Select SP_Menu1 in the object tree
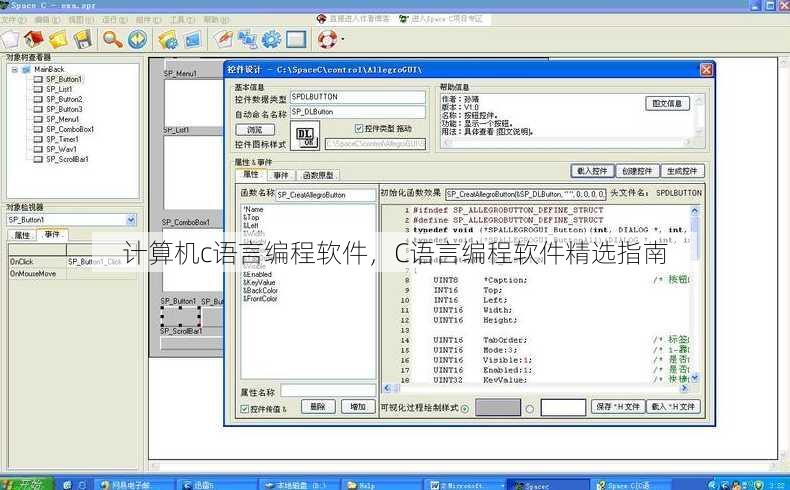Screen dimensions: 790x490 62,119
